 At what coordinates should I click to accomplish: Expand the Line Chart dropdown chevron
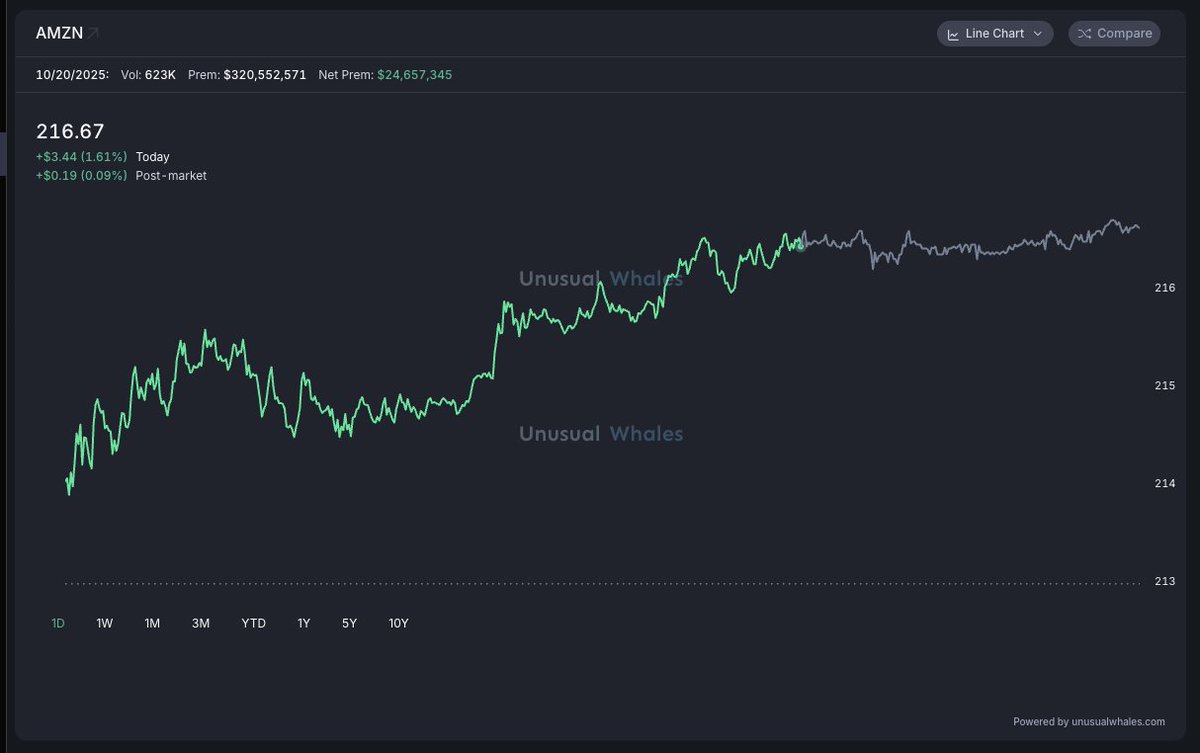click(1038, 34)
